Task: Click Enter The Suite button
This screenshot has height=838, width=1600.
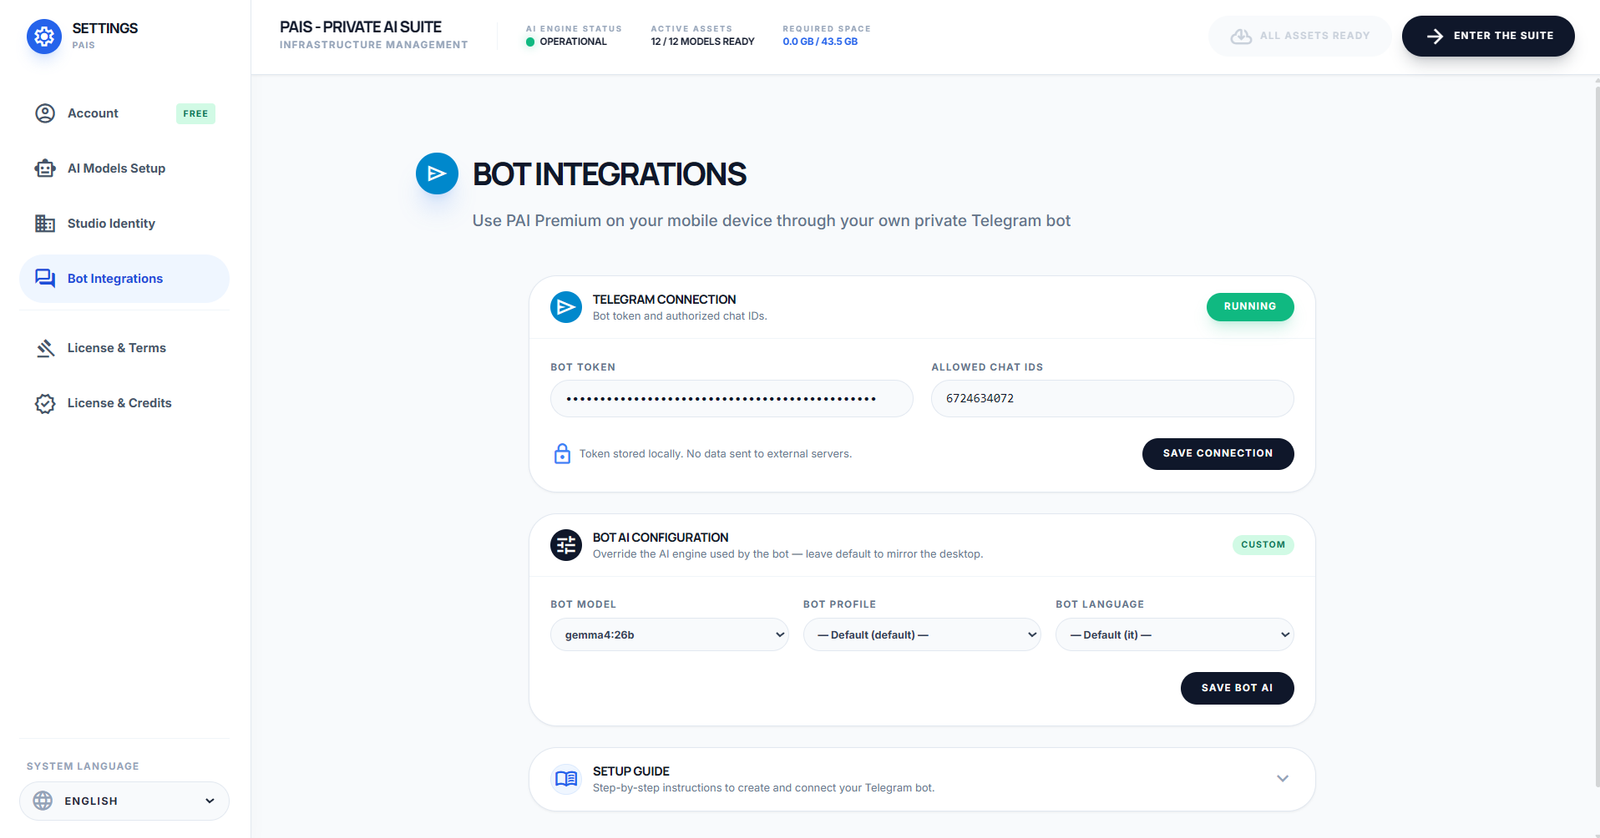Action: [x=1488, y=36]
